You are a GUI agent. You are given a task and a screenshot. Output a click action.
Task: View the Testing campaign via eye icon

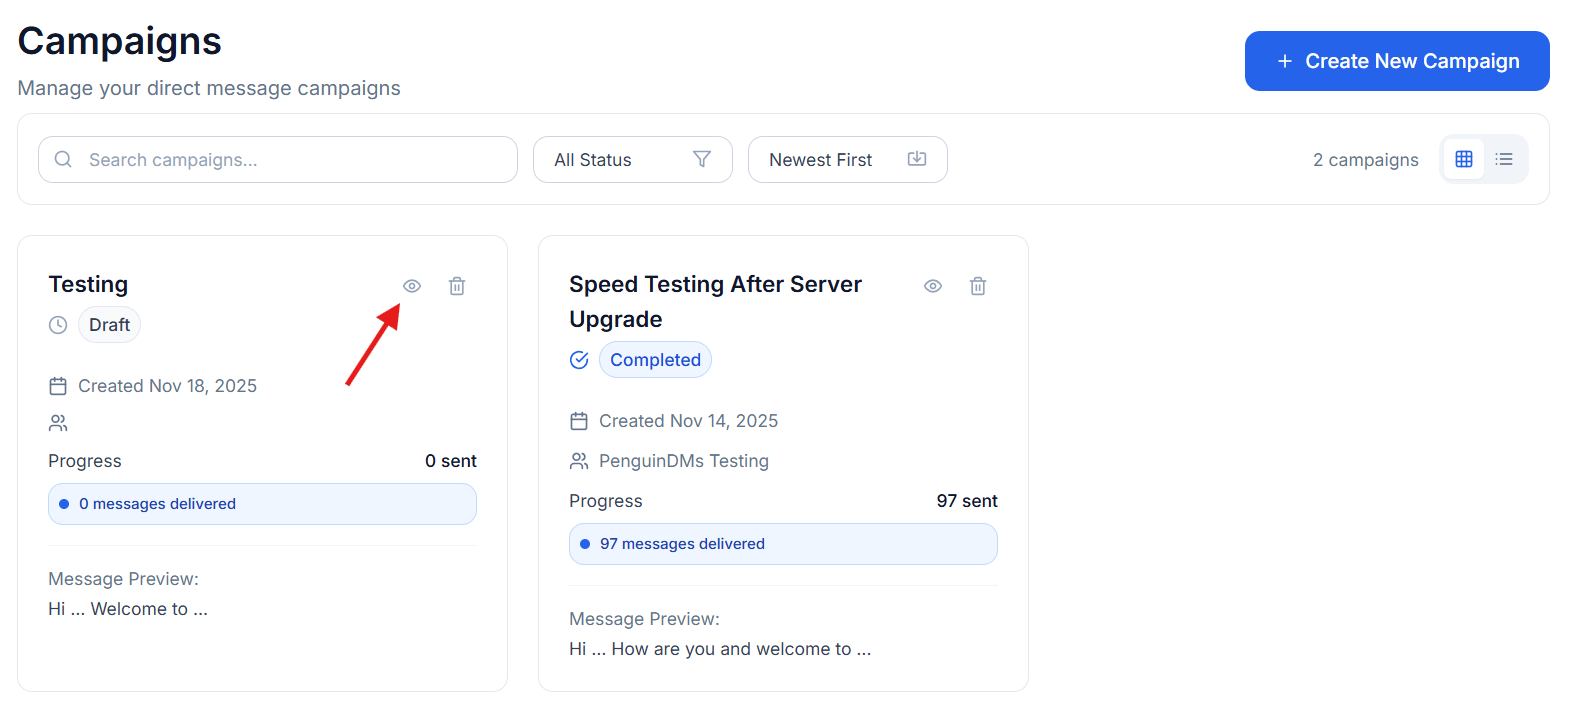click(x=412, y=286)
